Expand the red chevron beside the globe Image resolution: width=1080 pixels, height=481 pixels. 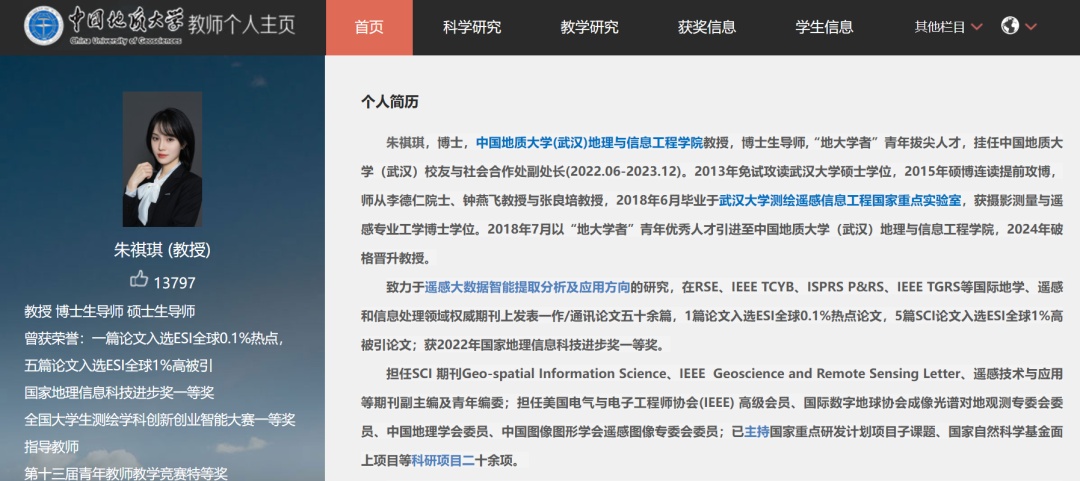(x=1031, y=27)
